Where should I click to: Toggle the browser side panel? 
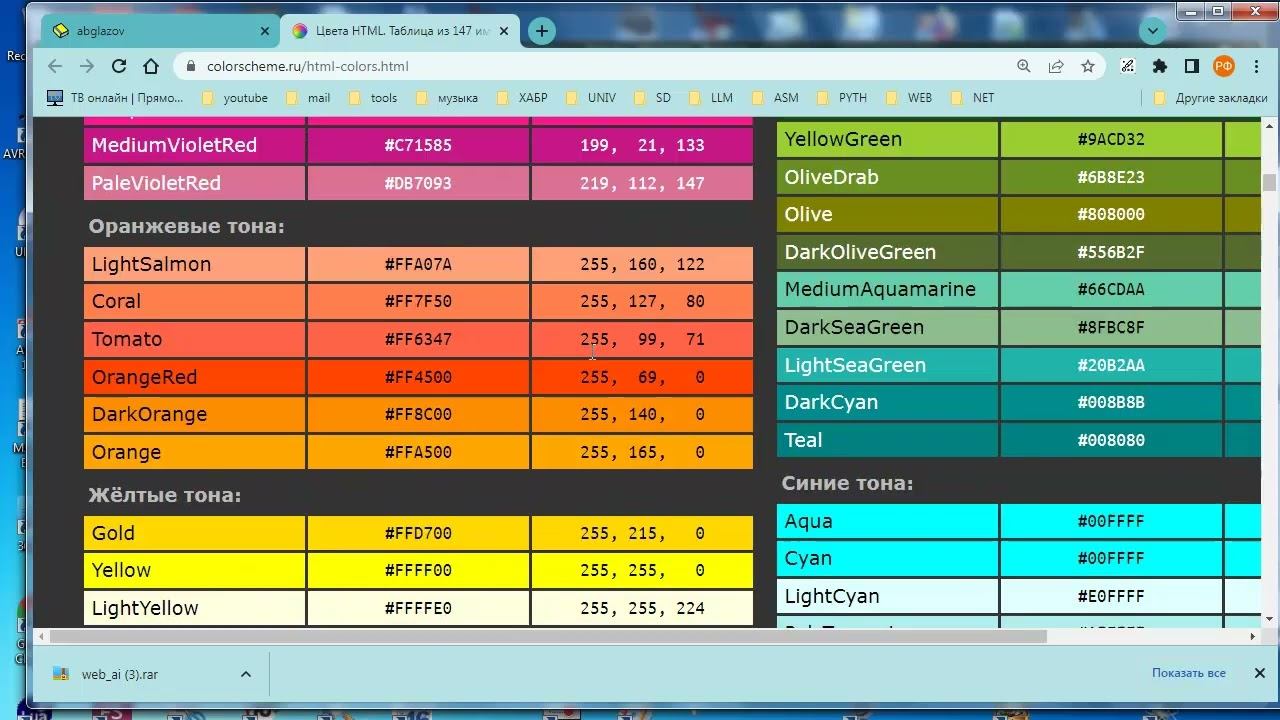coord(1192,66)
